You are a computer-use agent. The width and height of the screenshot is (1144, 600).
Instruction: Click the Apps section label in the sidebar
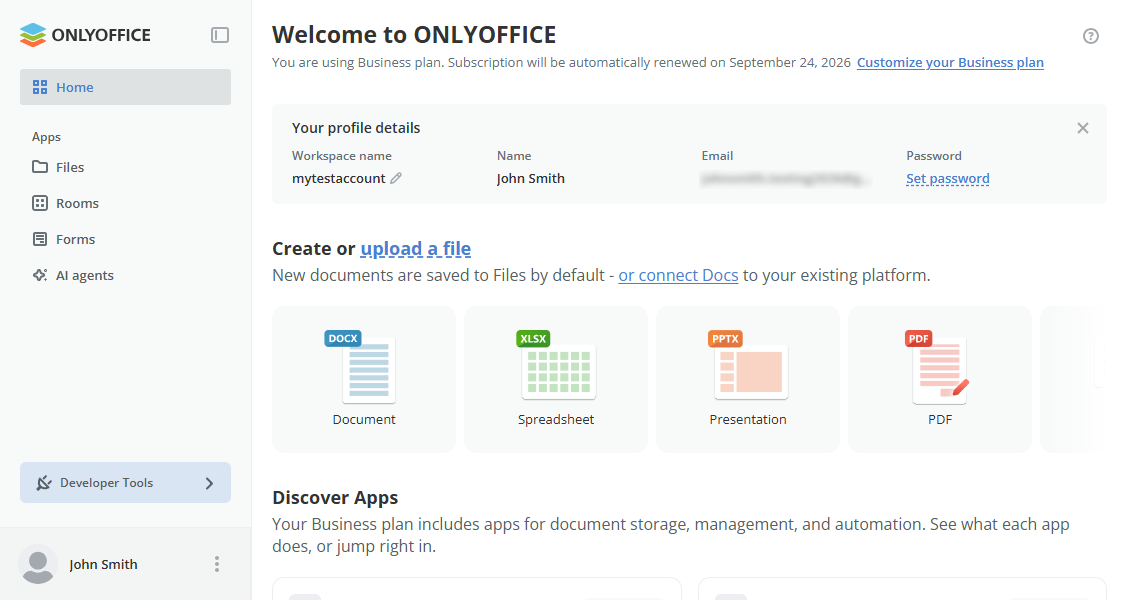pos(46,137)
